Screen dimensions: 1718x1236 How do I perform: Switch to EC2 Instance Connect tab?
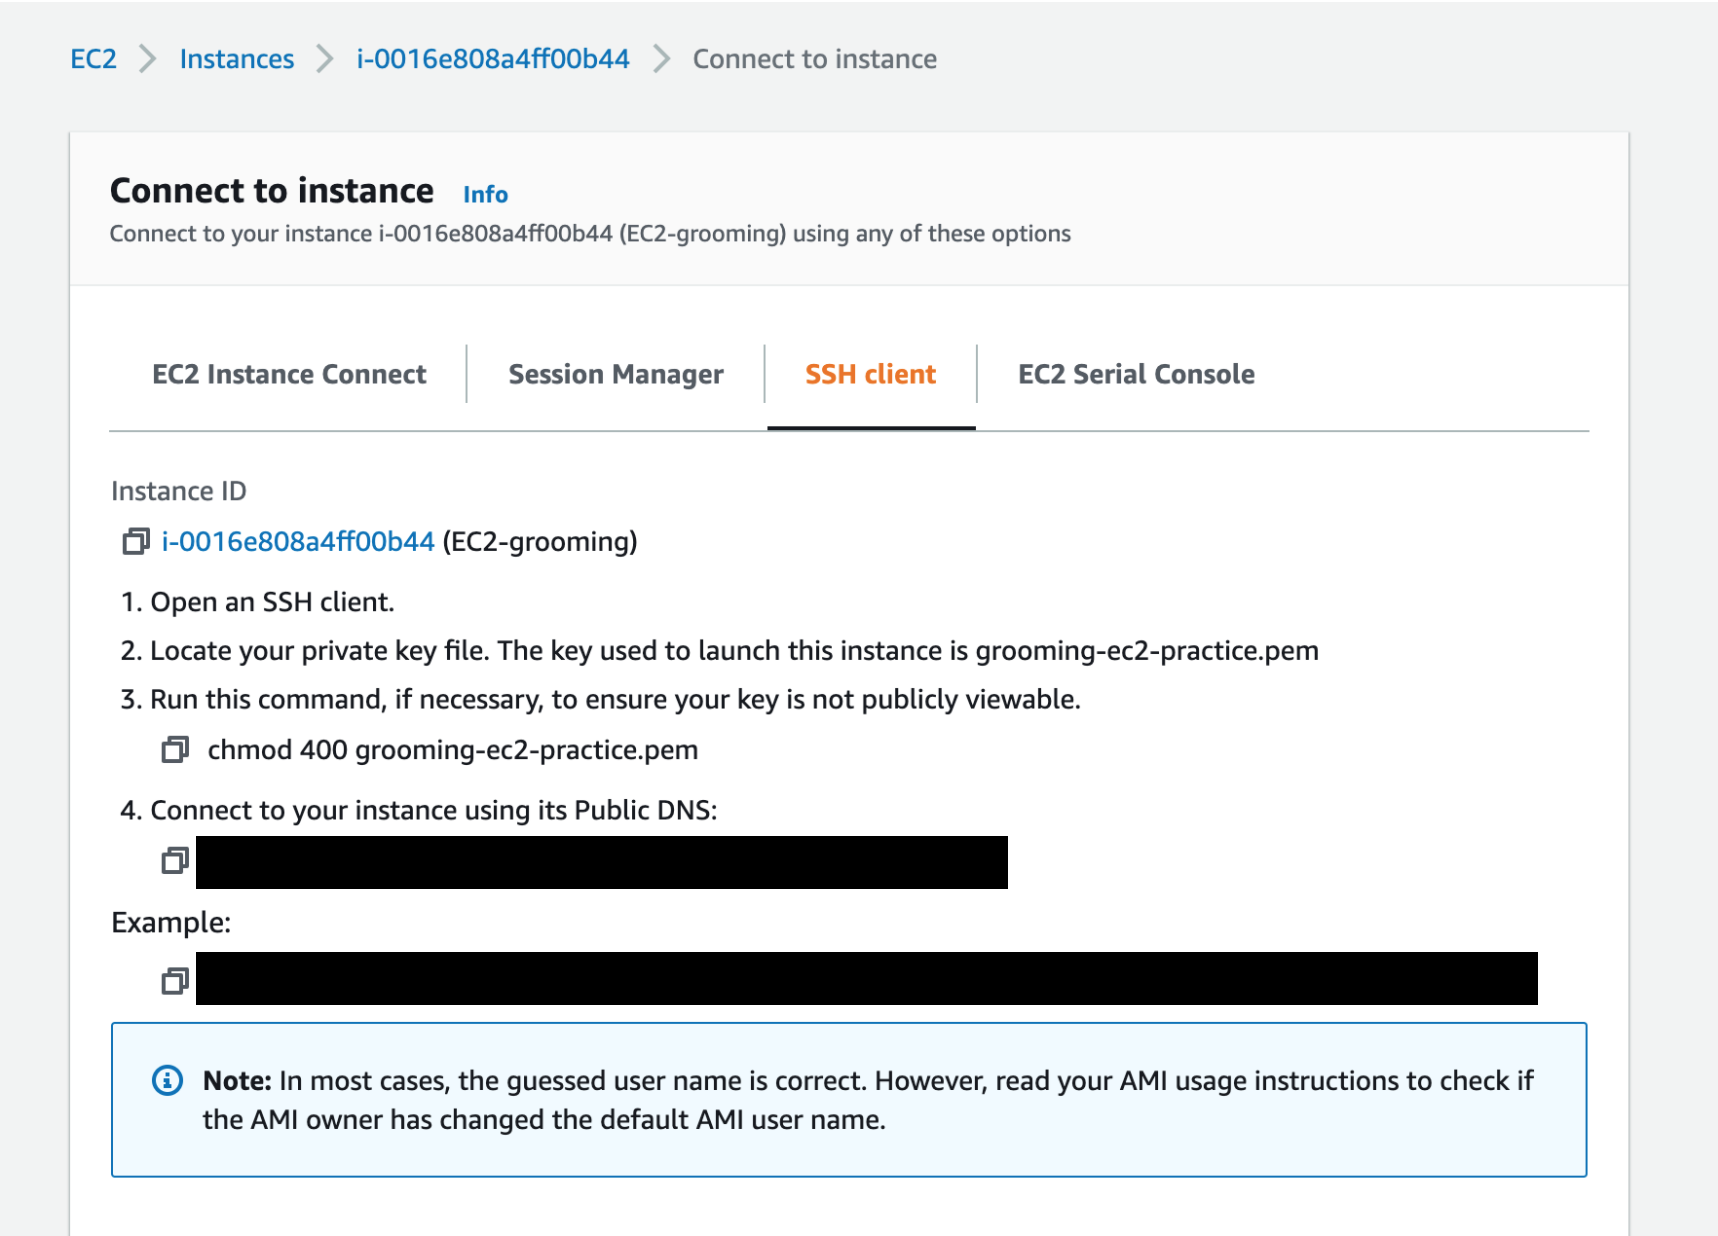pyautogui.click(x=289, y=374)
